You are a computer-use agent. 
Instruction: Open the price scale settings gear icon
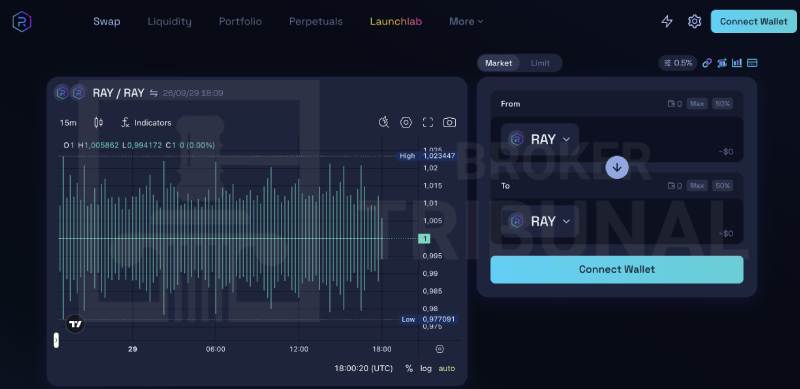pyautogui.click(x=440, y=349)
